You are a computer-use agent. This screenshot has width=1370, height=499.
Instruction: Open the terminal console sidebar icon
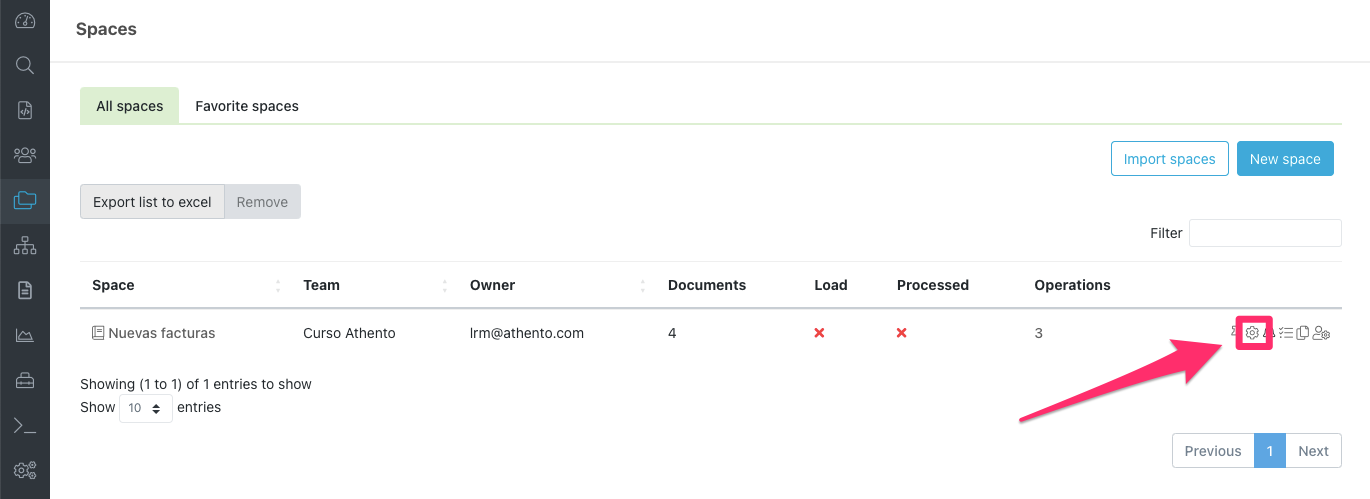point(25,425)
